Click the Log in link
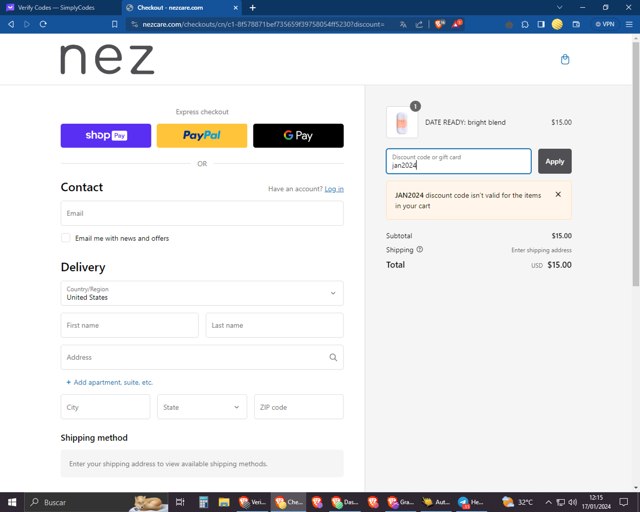 click(x=334, y=189)
